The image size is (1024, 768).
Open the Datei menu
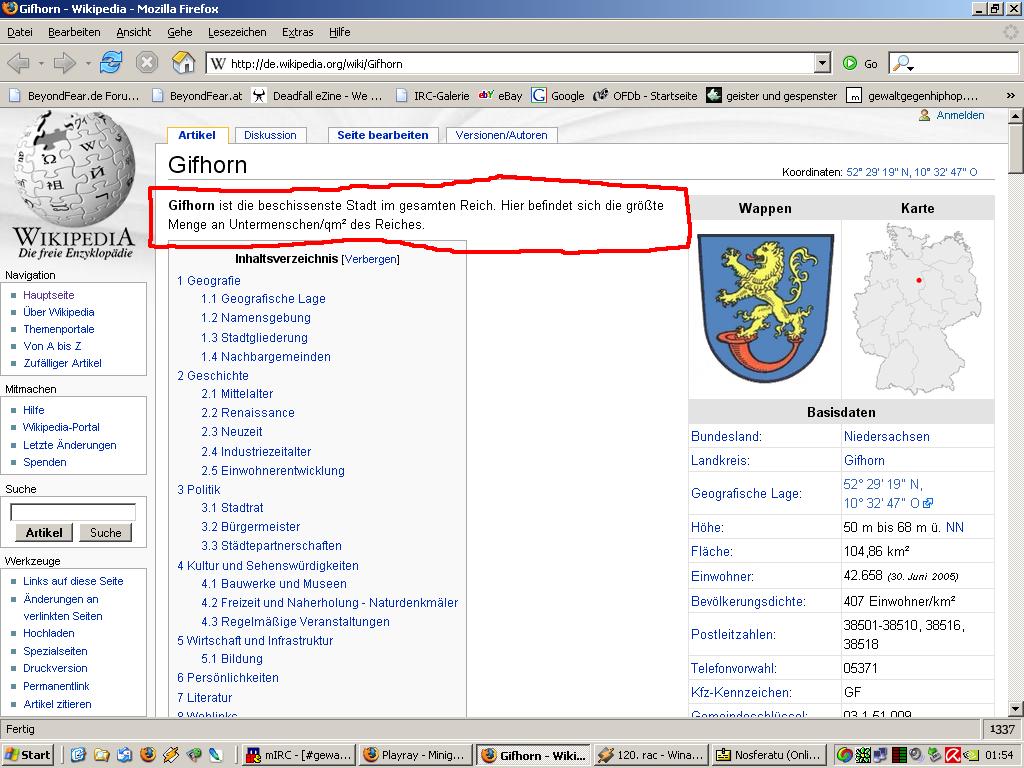20,32
